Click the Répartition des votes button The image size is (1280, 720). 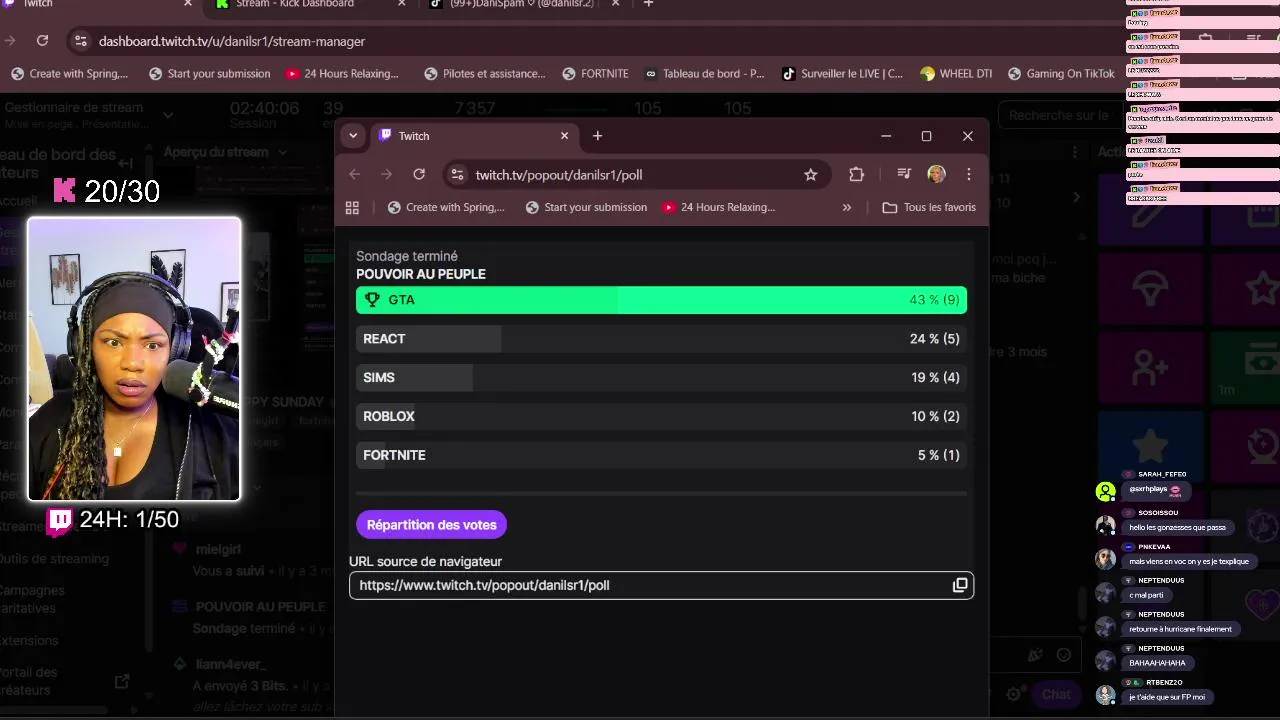432,525
